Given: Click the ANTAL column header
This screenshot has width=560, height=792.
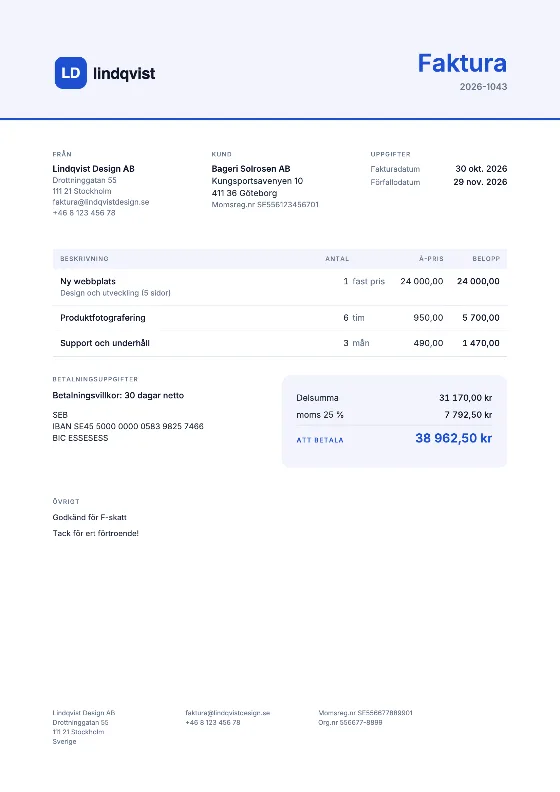Looking at the screenshot, I should (337, 259).
